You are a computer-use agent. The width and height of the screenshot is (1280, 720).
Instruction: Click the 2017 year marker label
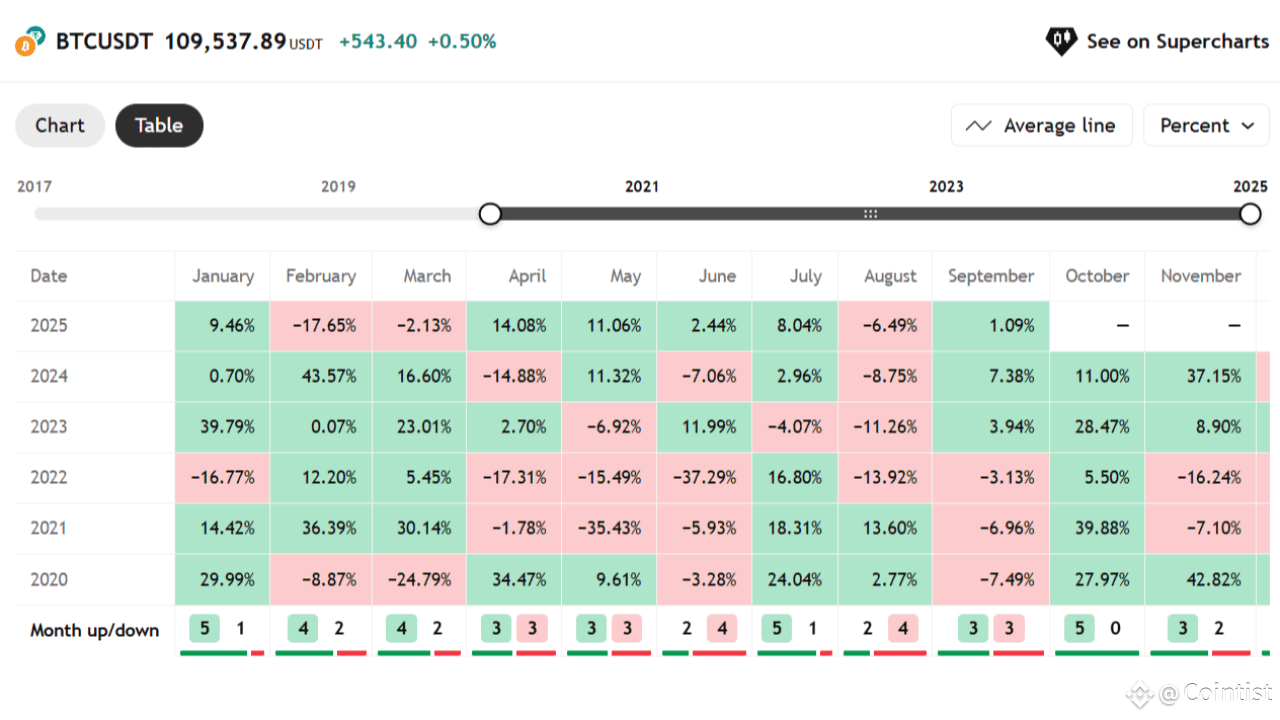pyautogui.click(x=34, y=186)
